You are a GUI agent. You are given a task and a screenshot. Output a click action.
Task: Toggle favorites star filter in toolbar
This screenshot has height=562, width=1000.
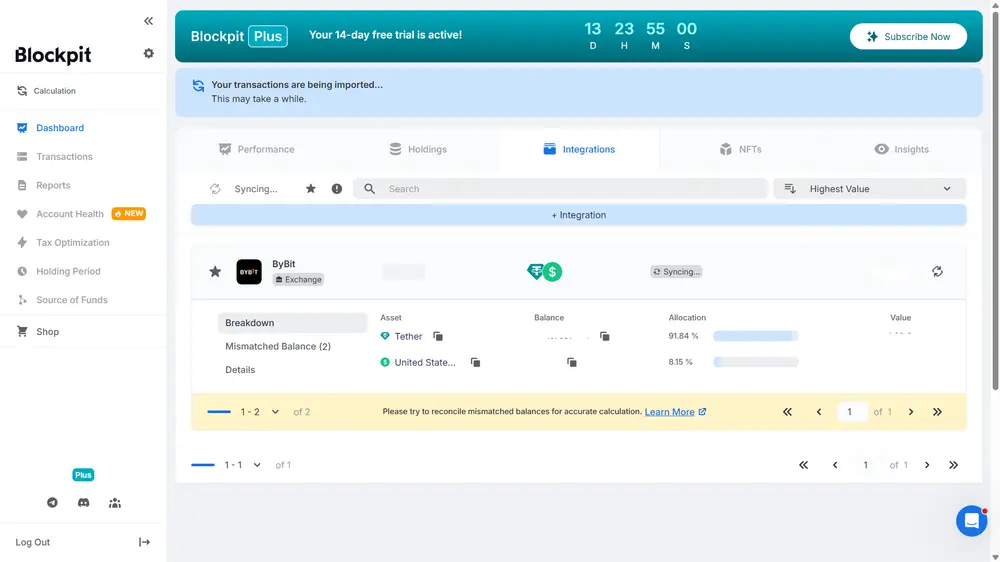pyautogui.click(x=311, y=189)
